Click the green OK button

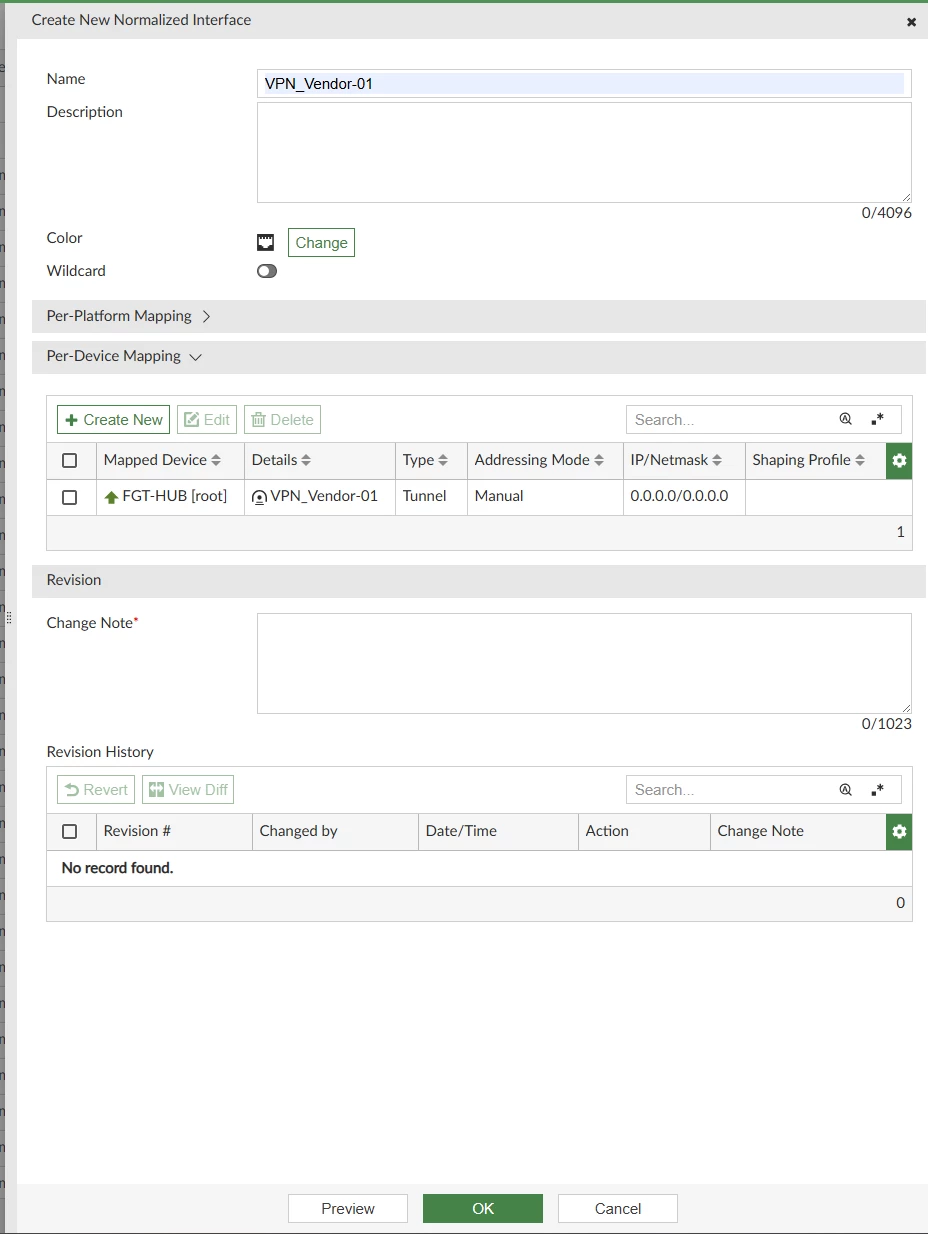[x=483, y=1208]
